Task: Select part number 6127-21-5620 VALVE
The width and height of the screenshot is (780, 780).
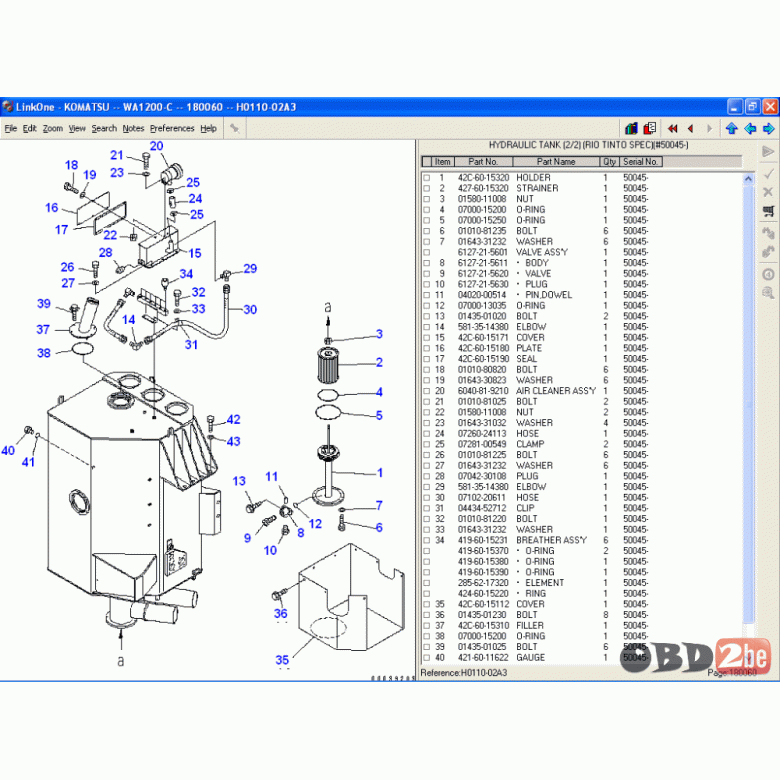Action: click(483, 274)
